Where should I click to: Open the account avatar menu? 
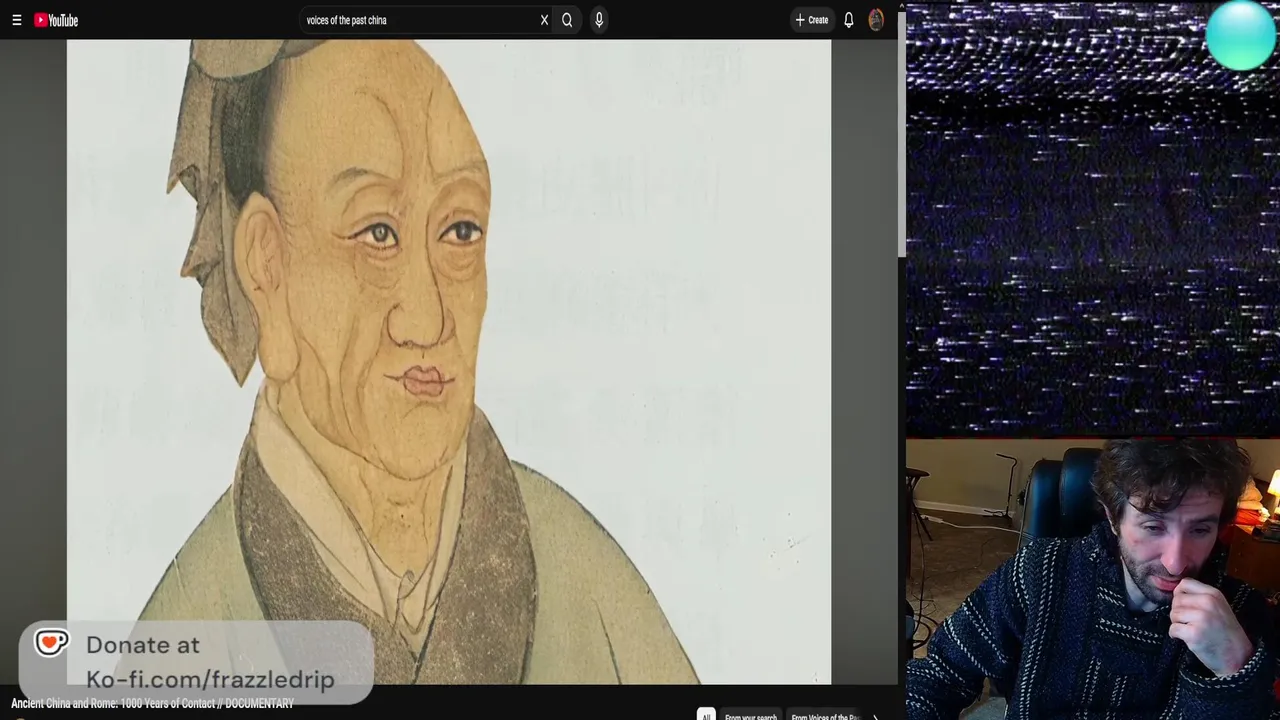(x=876, y=20)
